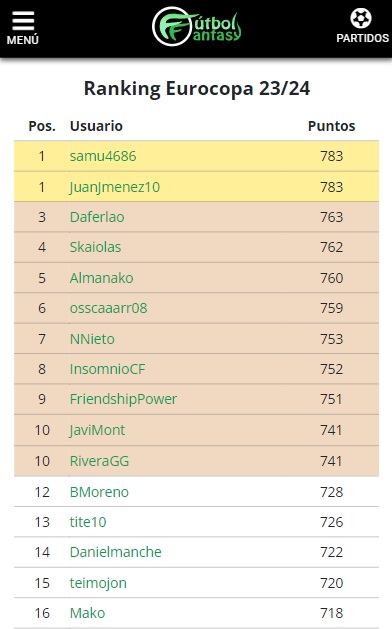Click the Fútbol Fantasy logo
The width and height of the screenshot is (392, 629).
(x=197, y=26)
